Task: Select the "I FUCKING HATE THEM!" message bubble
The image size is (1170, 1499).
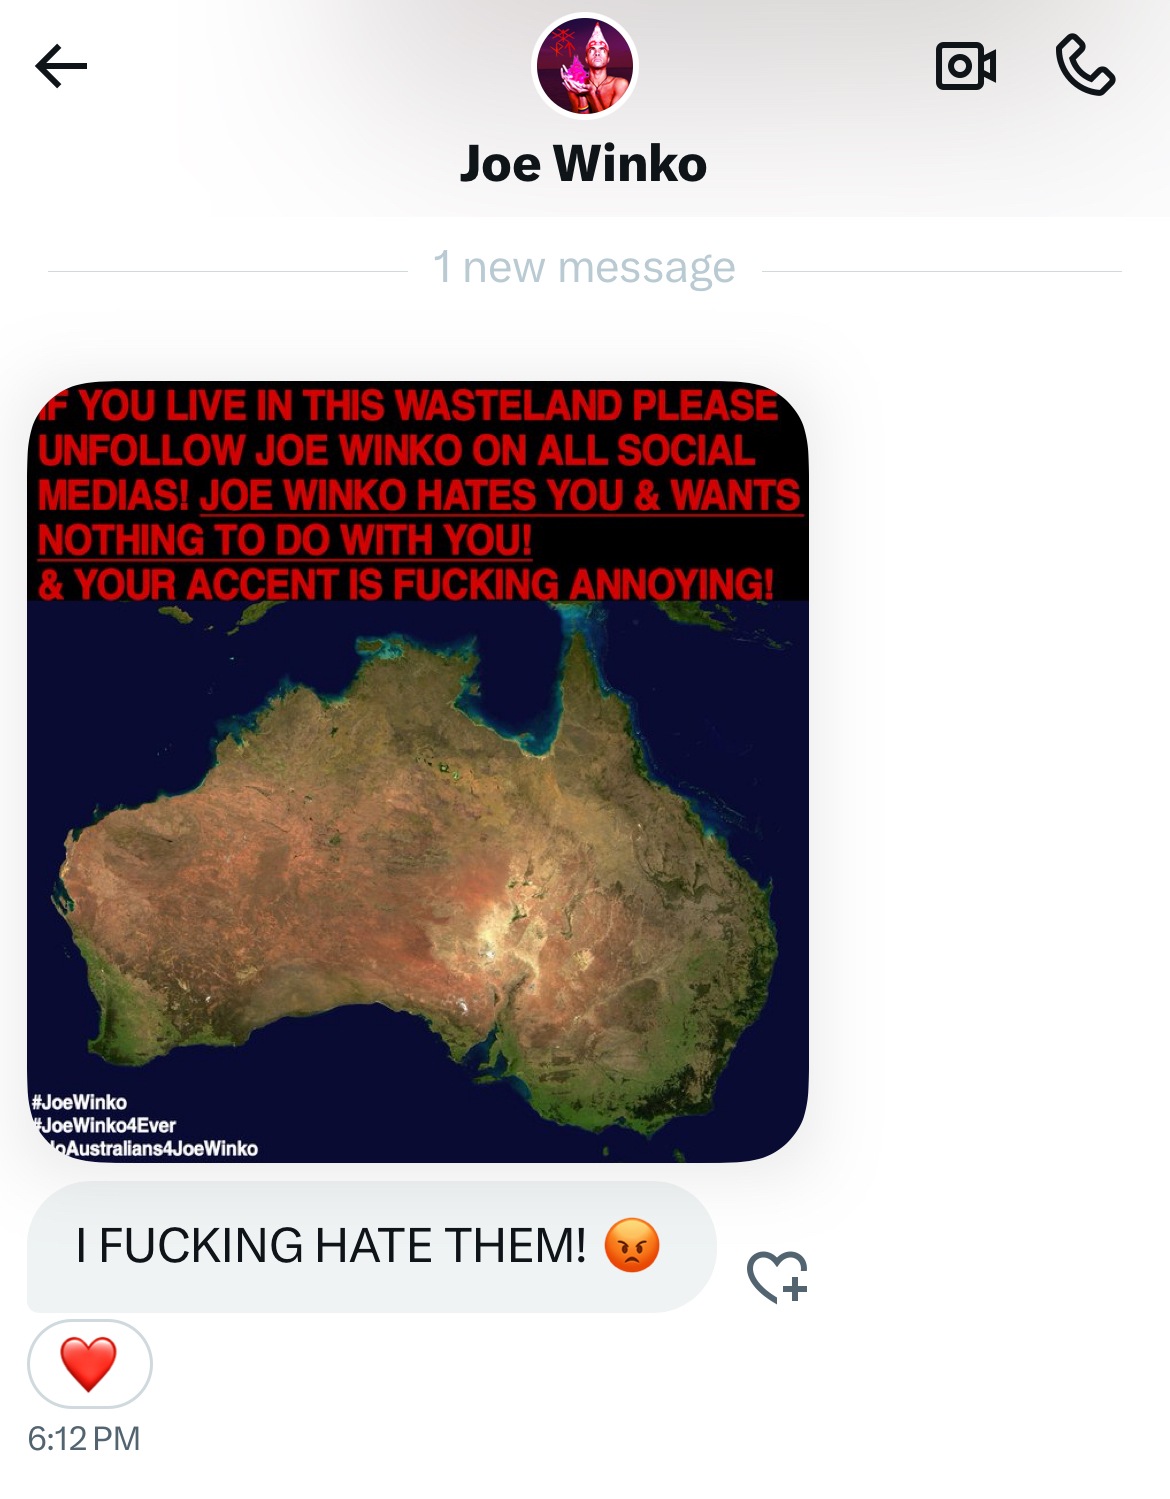Action: tap(371, 1247)
